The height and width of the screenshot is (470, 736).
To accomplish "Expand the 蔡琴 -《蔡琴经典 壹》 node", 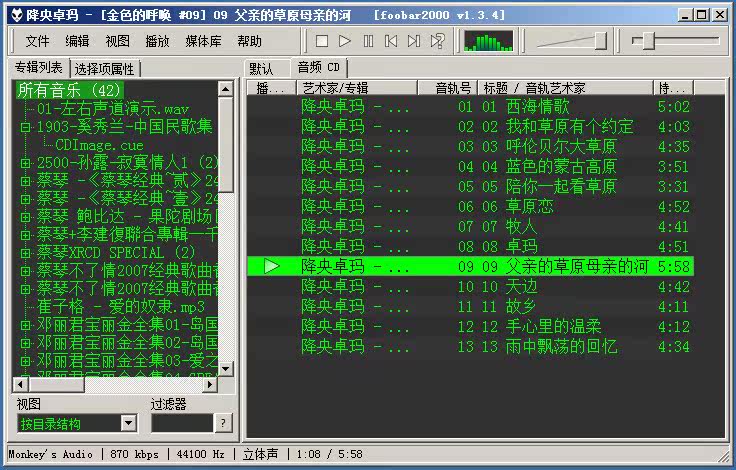I will point(25,199).
